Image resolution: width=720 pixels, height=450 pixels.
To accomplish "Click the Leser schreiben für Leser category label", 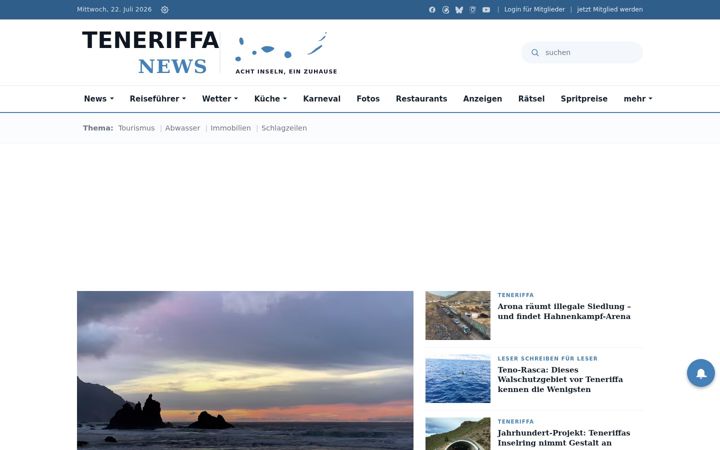I will pos(547,359).
